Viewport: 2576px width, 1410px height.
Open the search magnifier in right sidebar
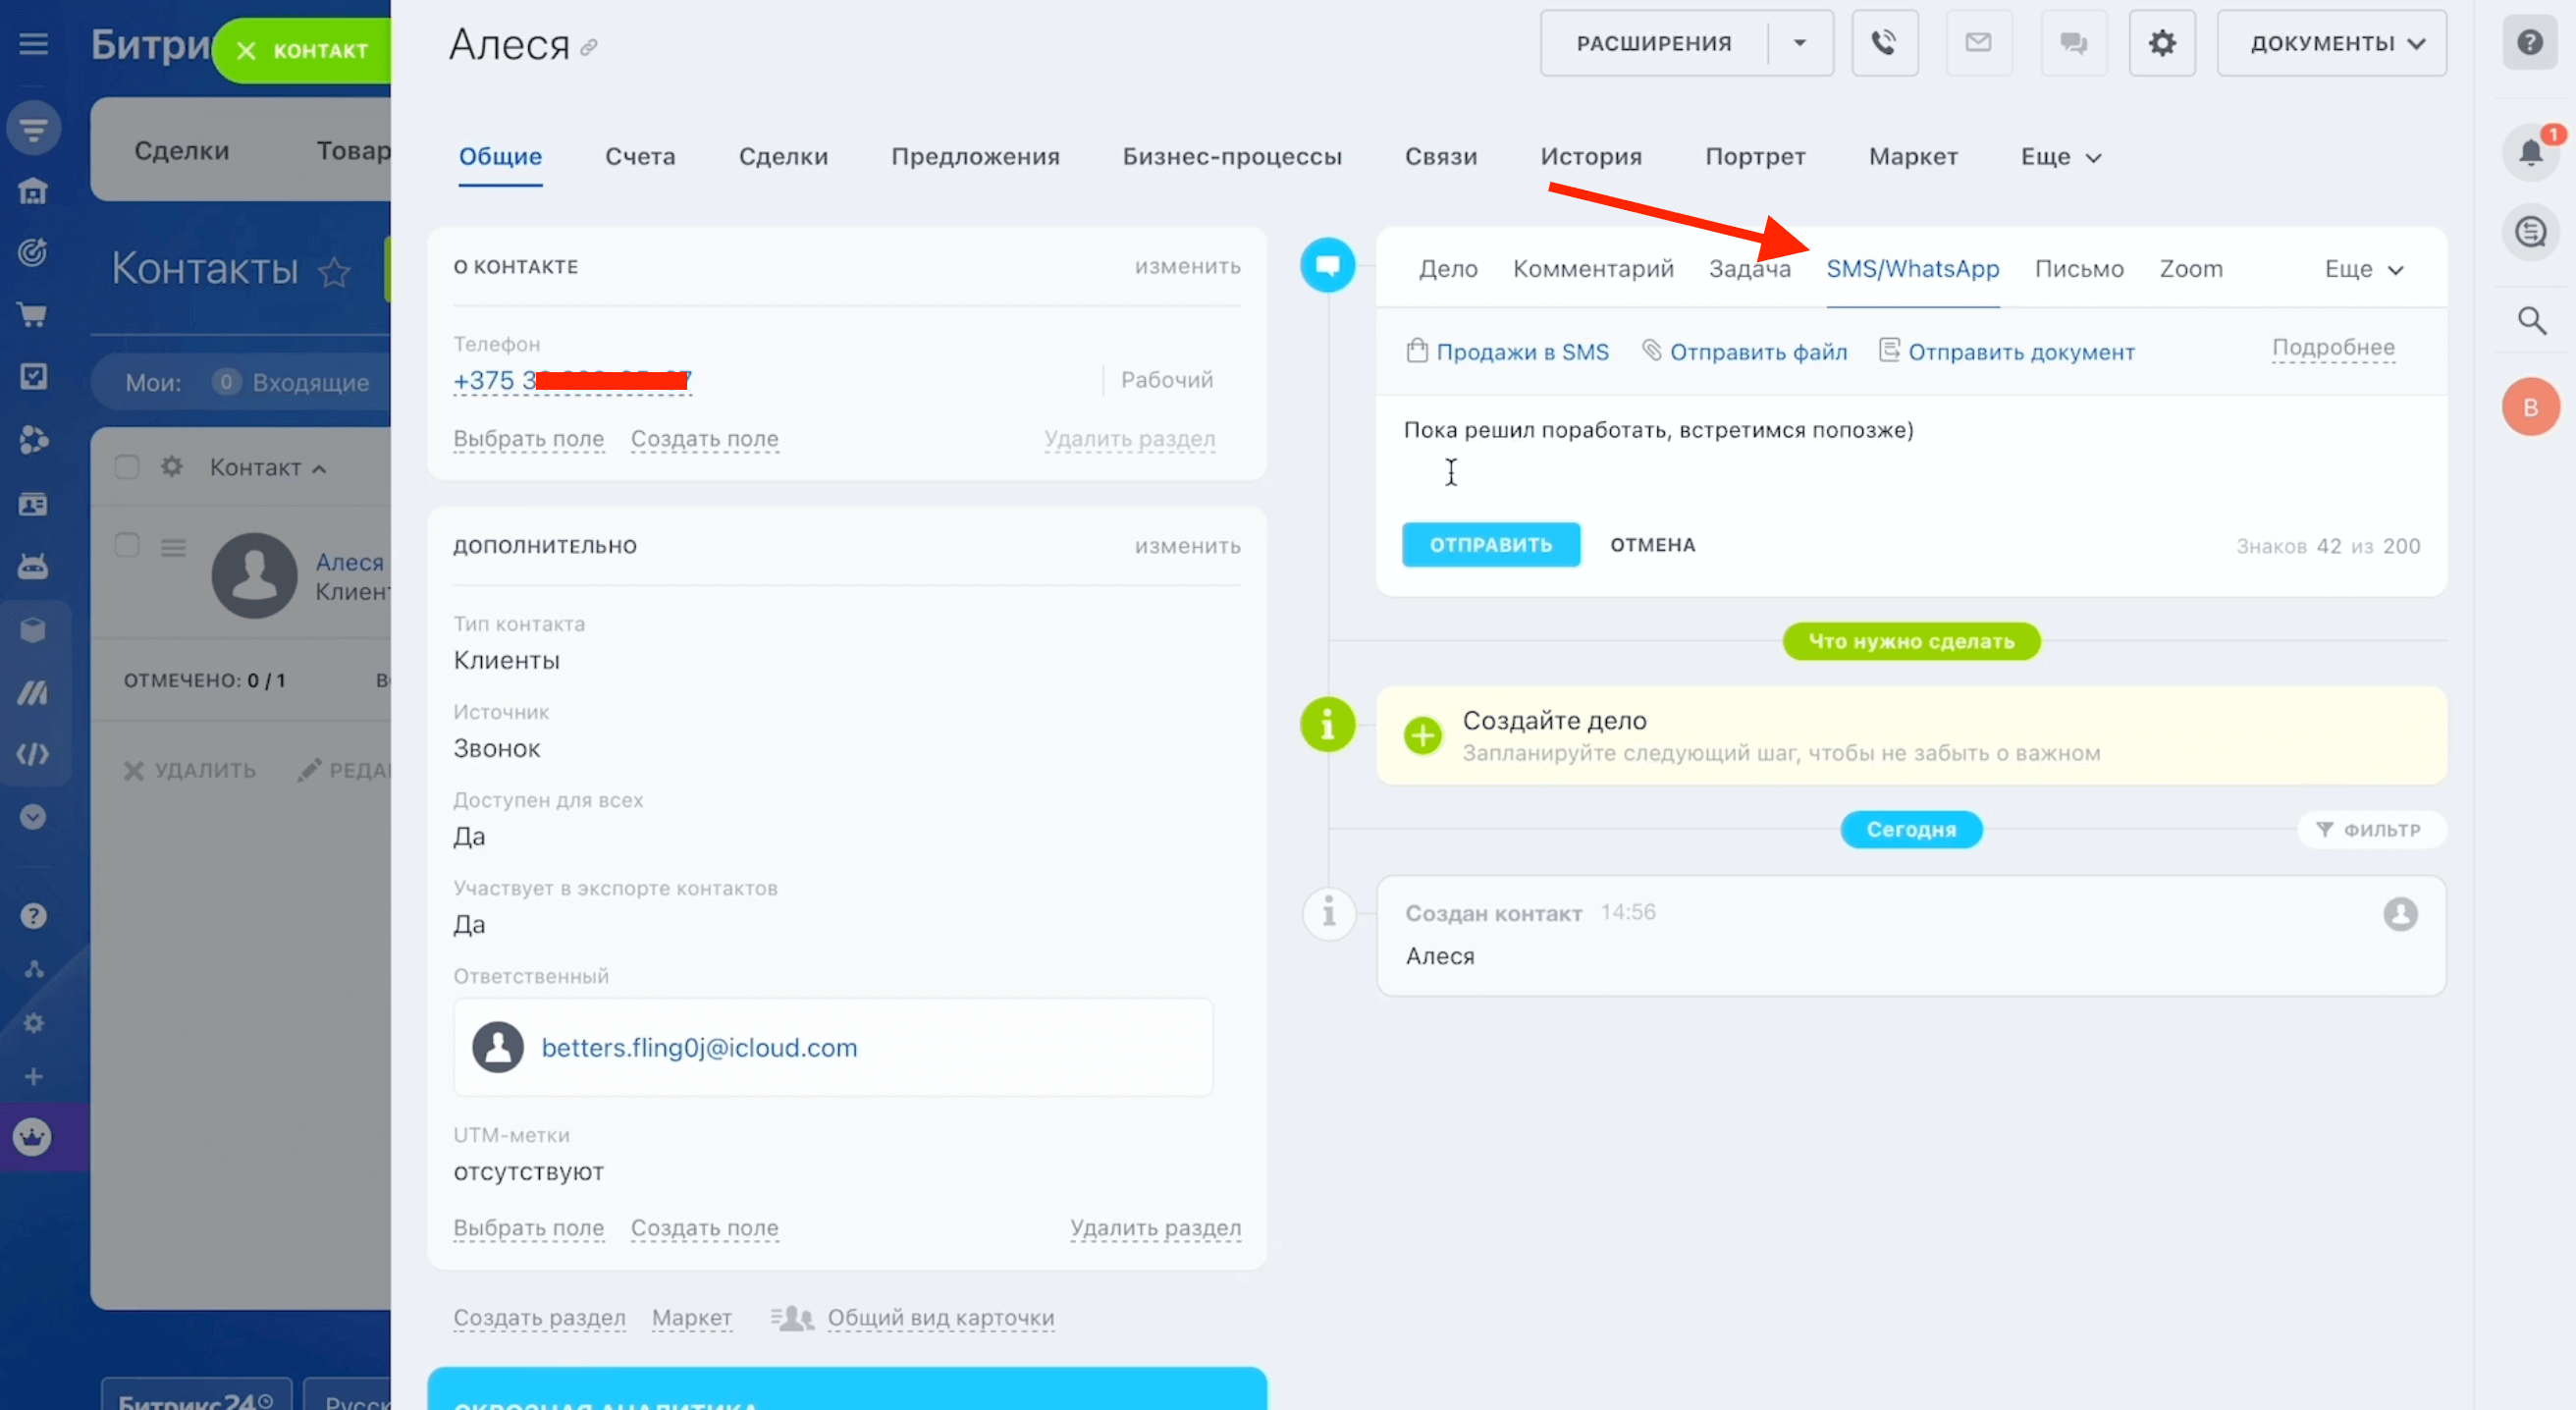point(2531,321)
